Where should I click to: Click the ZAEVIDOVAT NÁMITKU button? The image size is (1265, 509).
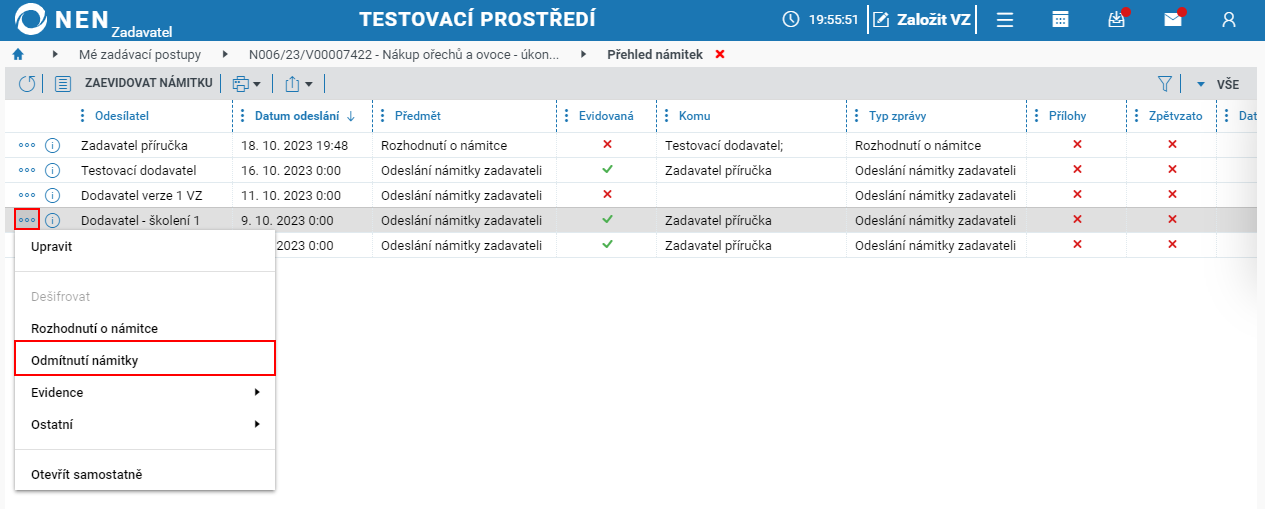point(149,85)
